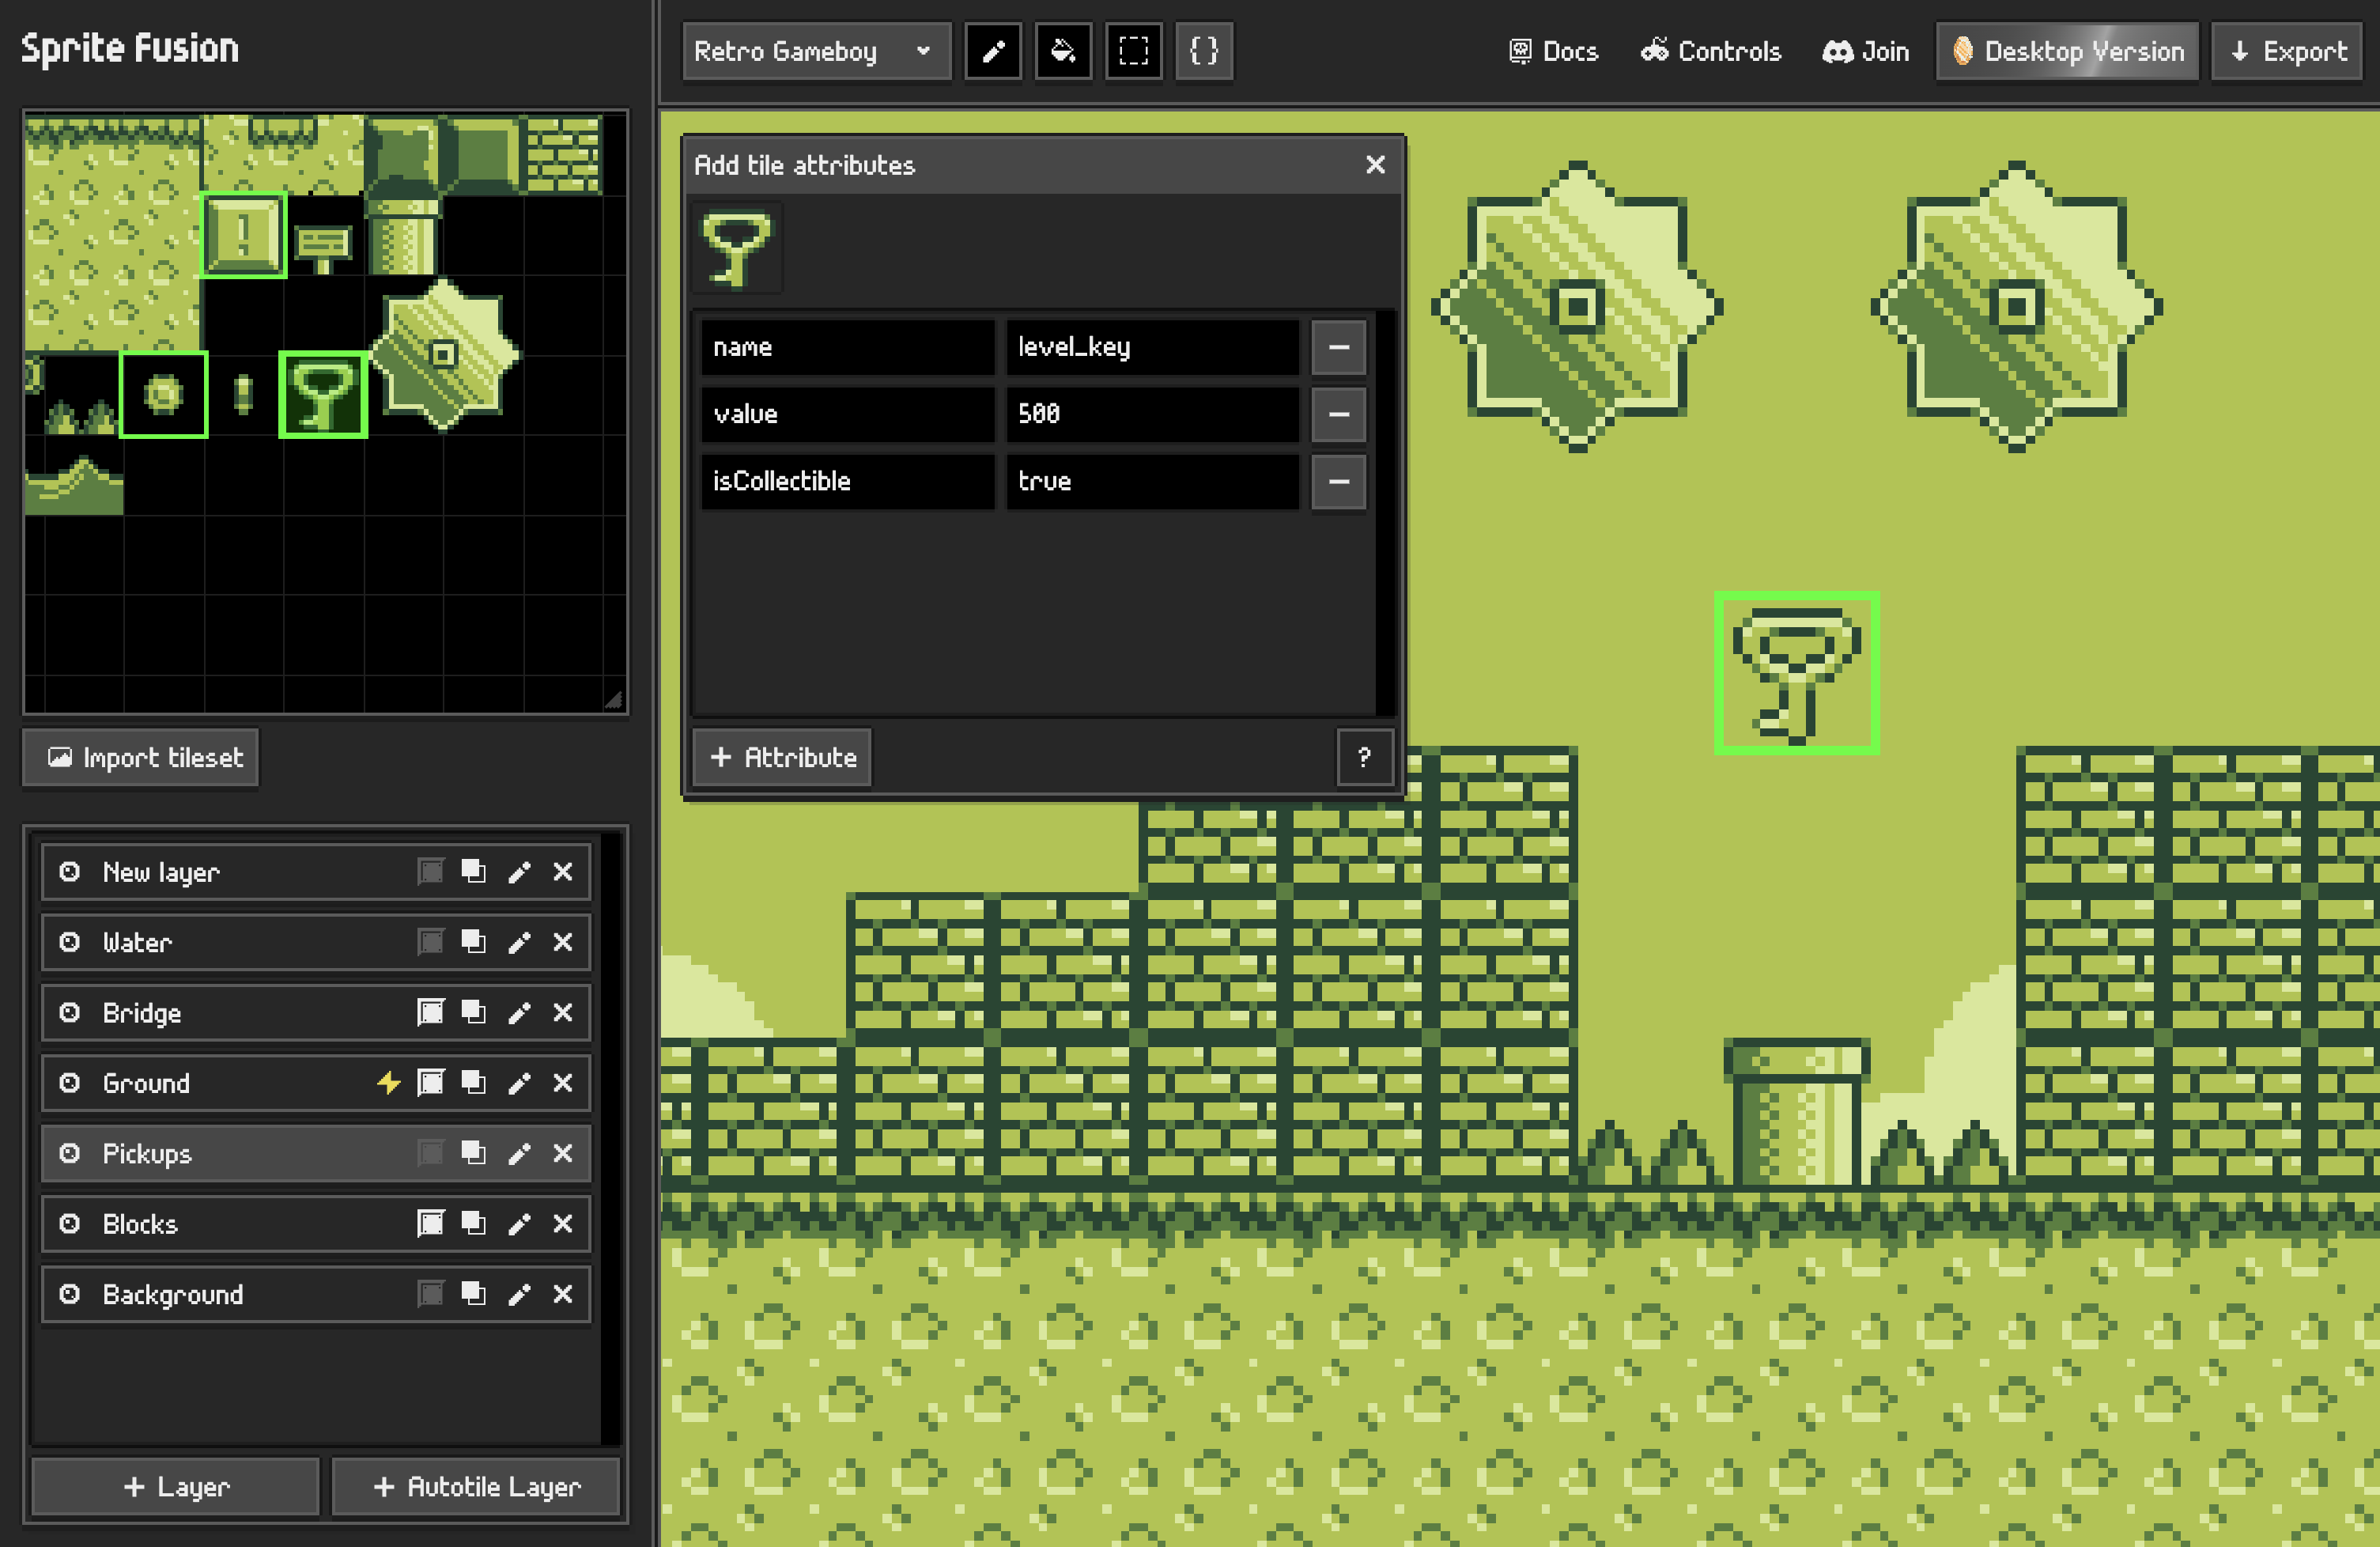This screenshot has height=1547, width=2380.
Task: Toggle collider on Water layer
Action: (430, 942)
